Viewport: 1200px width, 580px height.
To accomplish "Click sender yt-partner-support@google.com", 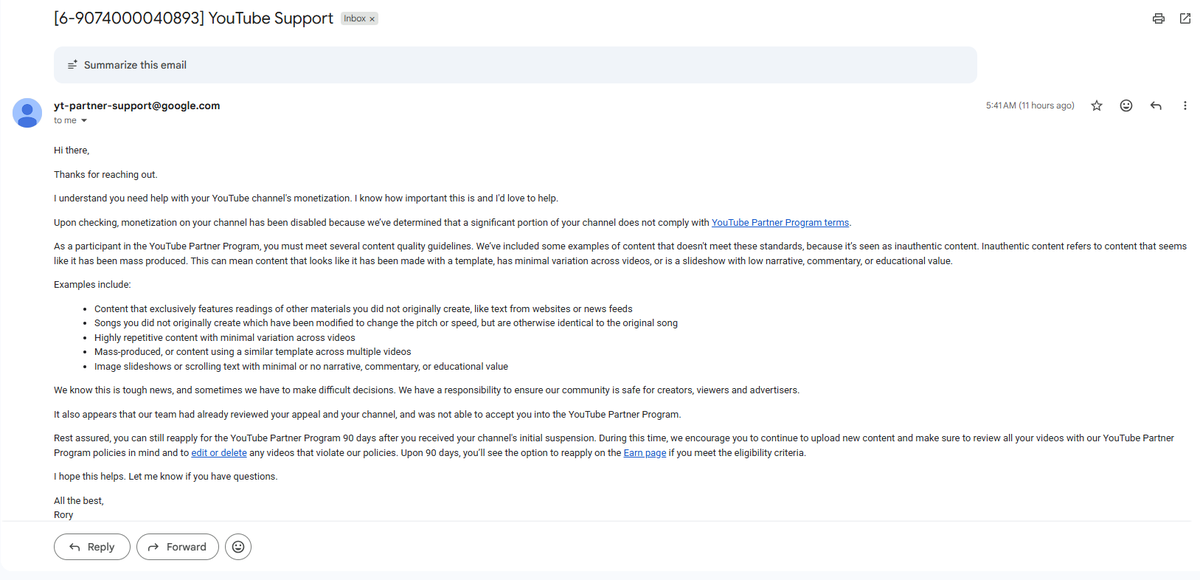I will (x=137, y=105).
